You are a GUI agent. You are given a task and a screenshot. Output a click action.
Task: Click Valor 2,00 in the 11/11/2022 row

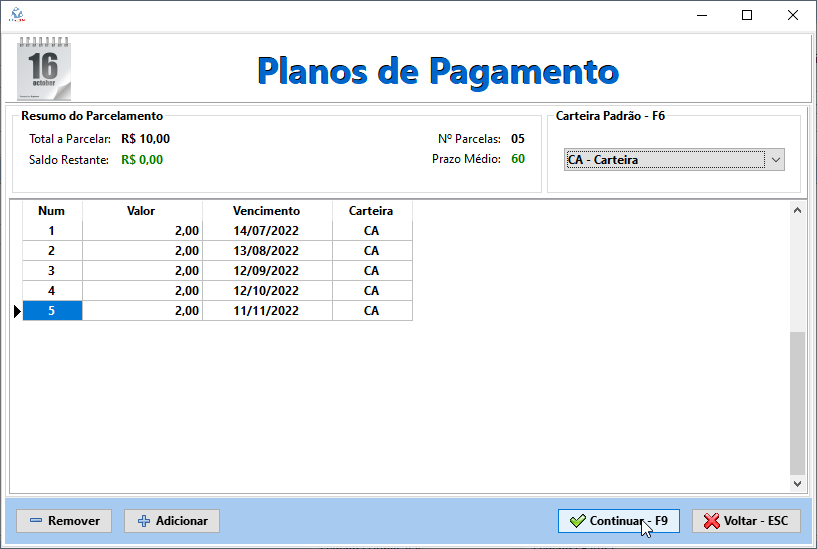pos(142,310)
